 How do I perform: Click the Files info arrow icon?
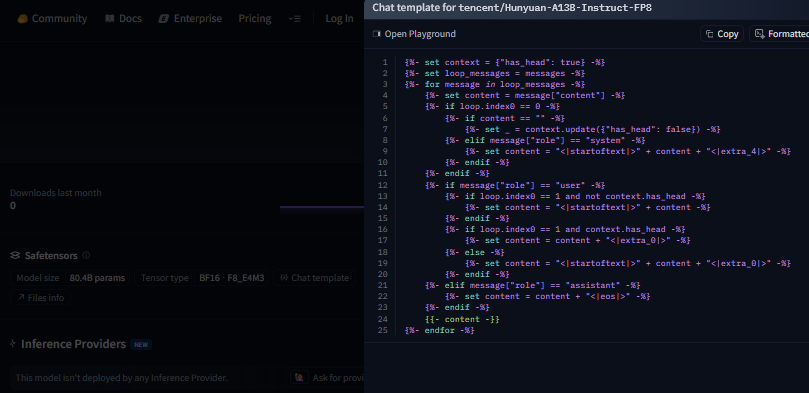coord(21,298)
